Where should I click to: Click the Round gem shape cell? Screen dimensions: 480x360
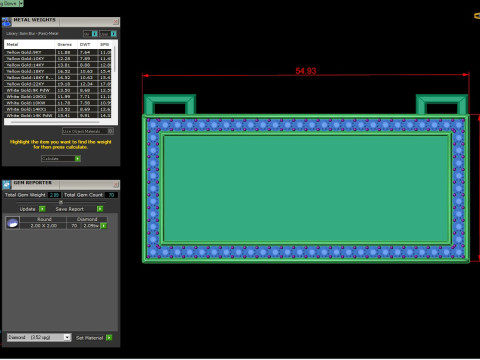[x=43, y=219]
